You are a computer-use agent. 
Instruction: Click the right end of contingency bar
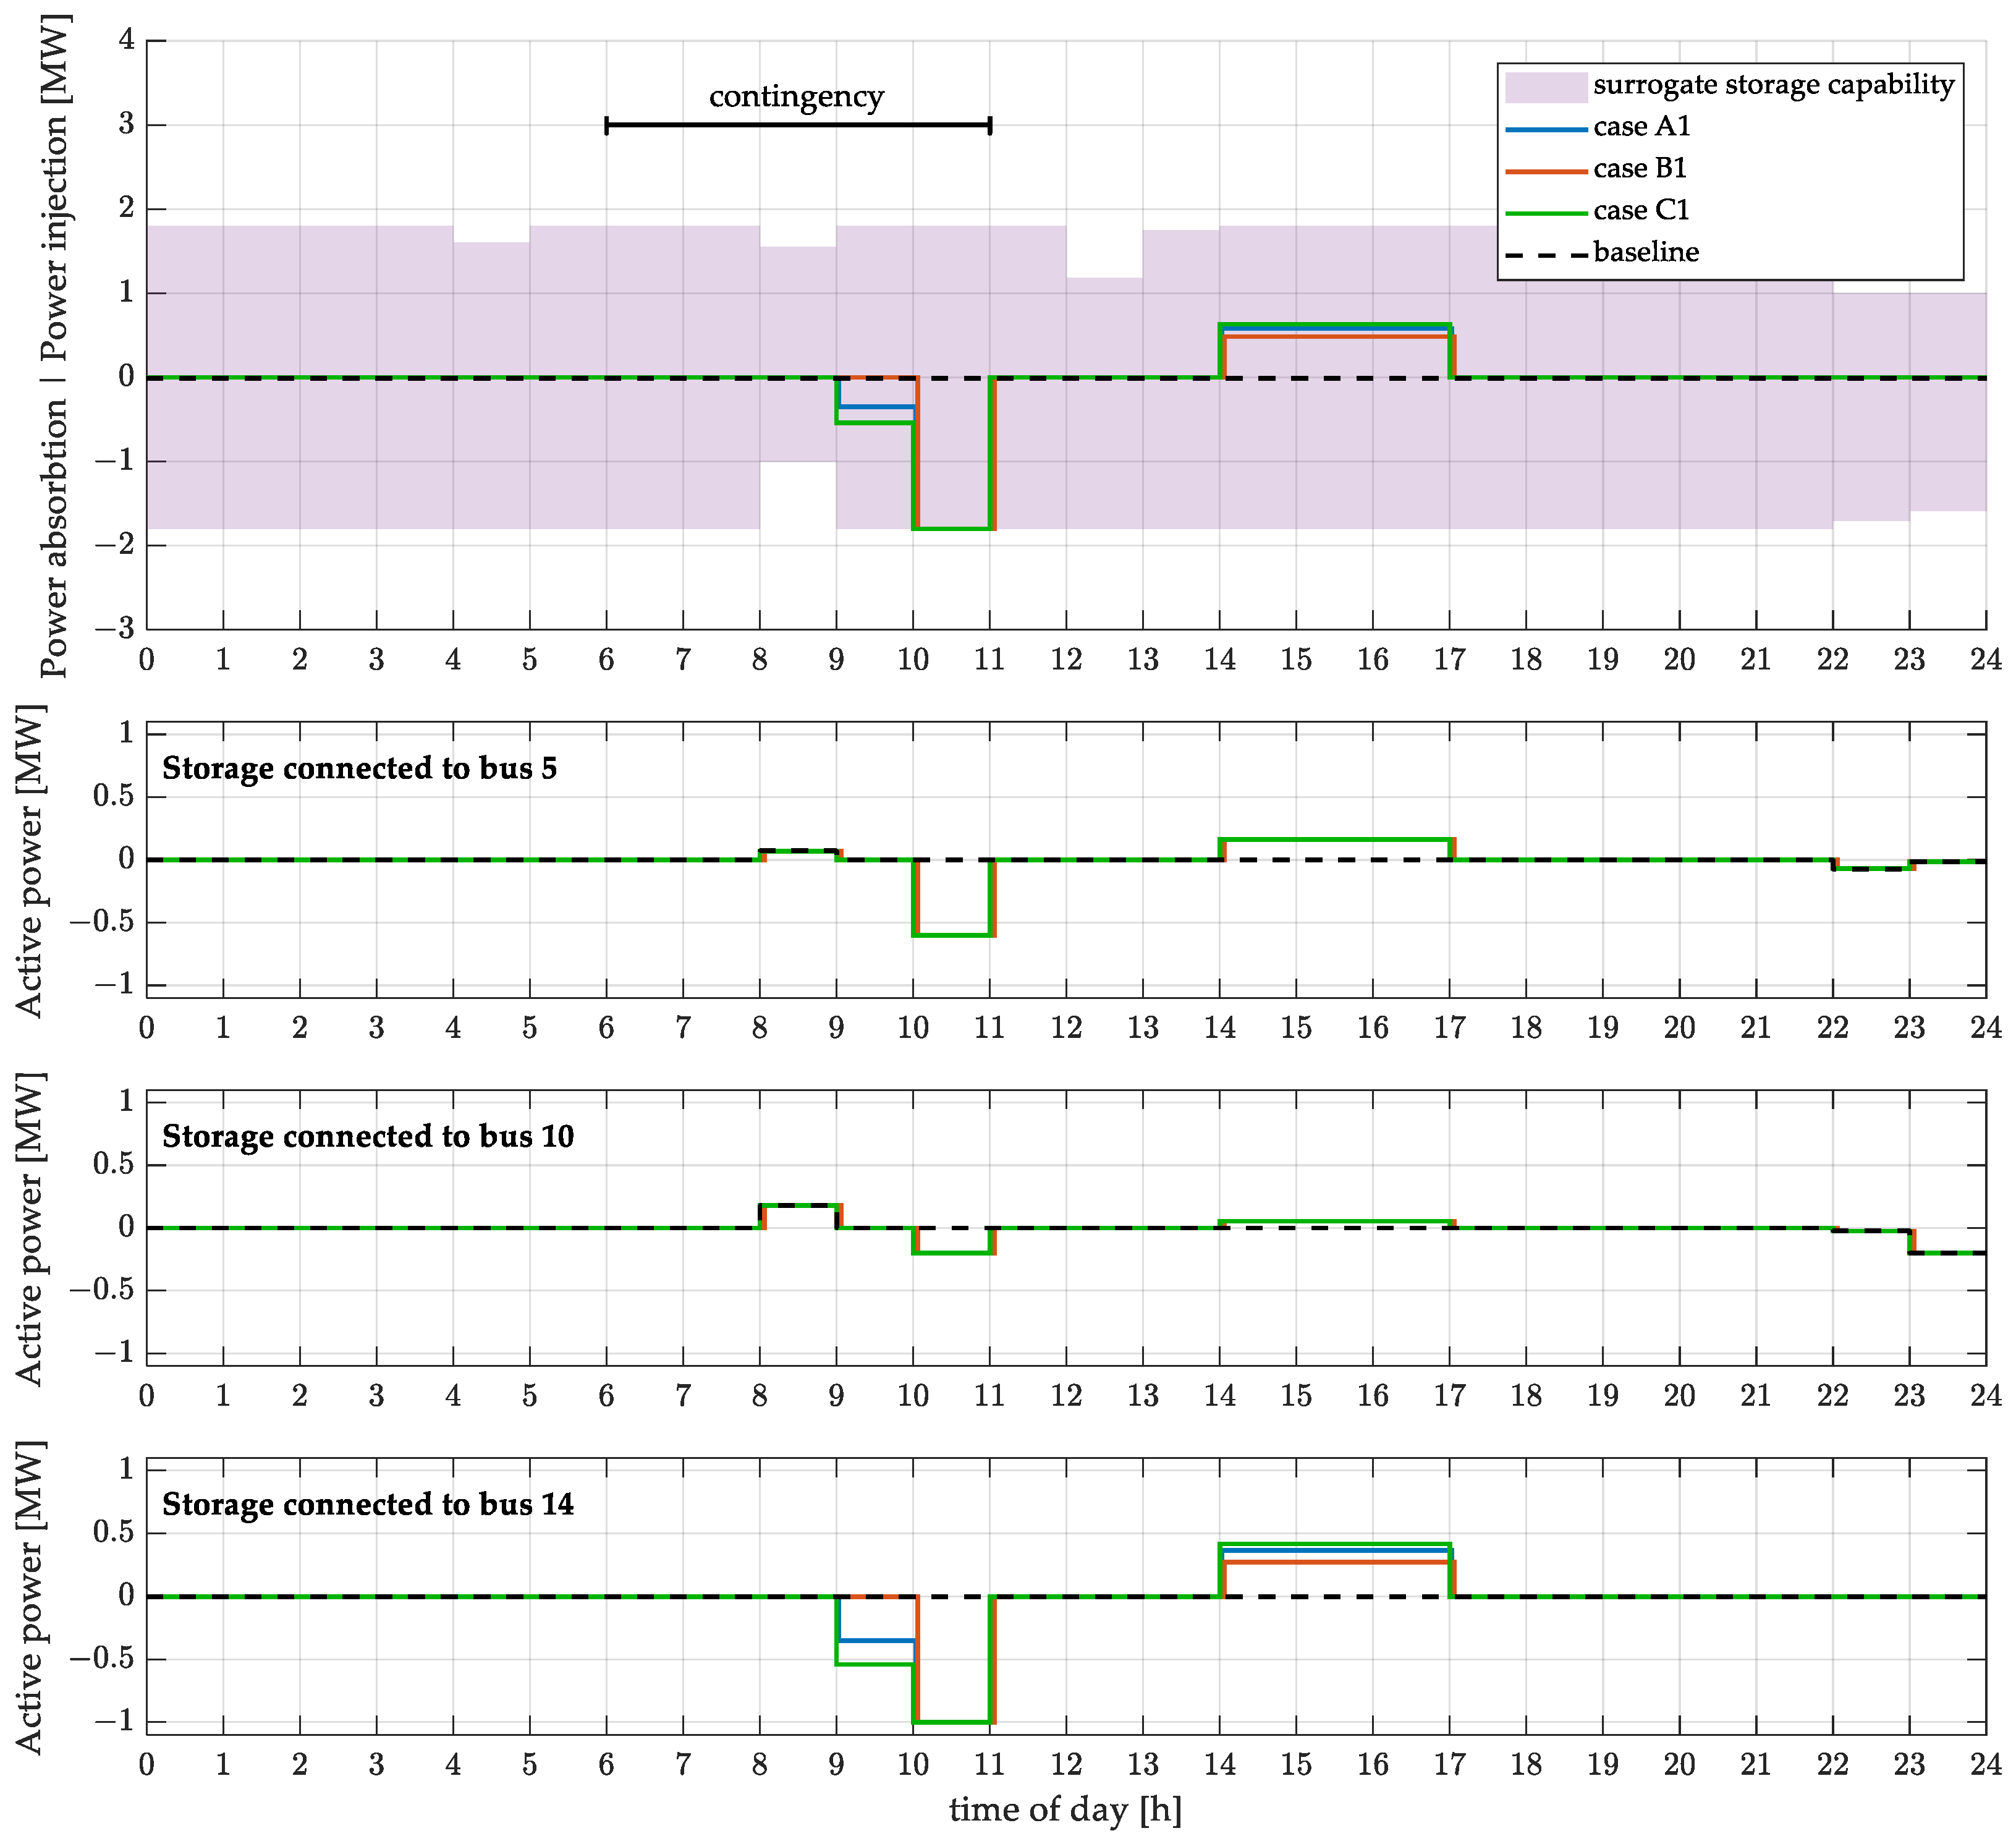click(x=989, y=125)
